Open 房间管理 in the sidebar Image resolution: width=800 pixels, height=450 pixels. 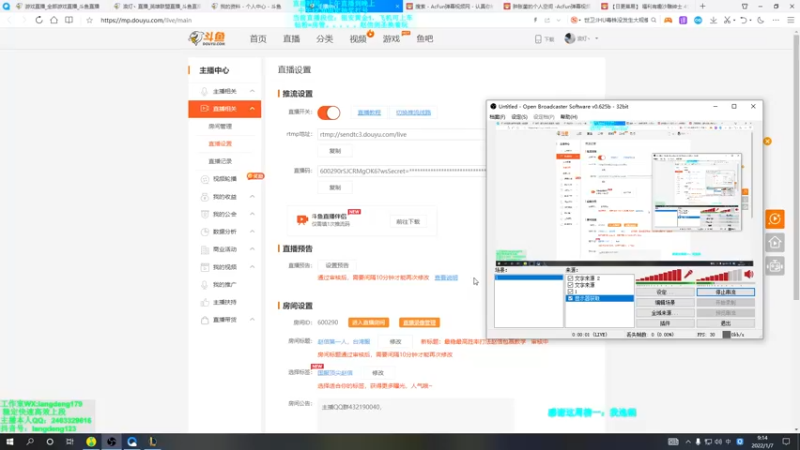tap(220, 126)
